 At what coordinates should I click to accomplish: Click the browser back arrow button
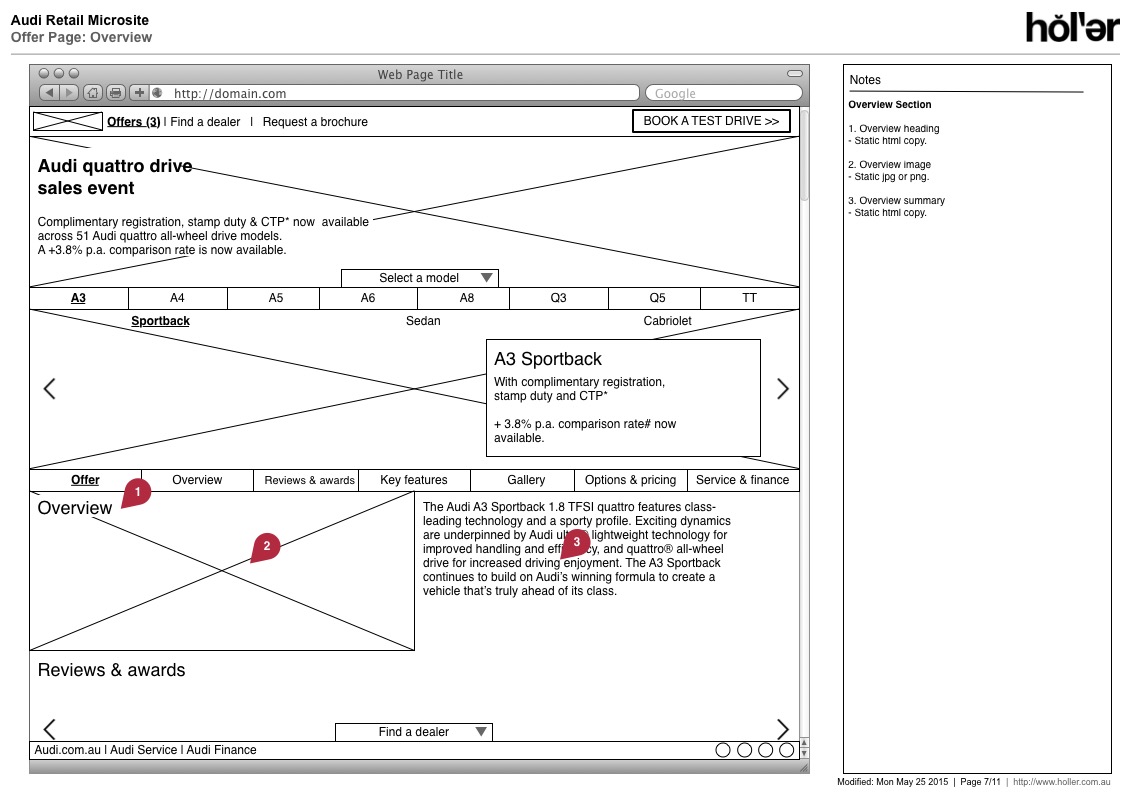48,92
